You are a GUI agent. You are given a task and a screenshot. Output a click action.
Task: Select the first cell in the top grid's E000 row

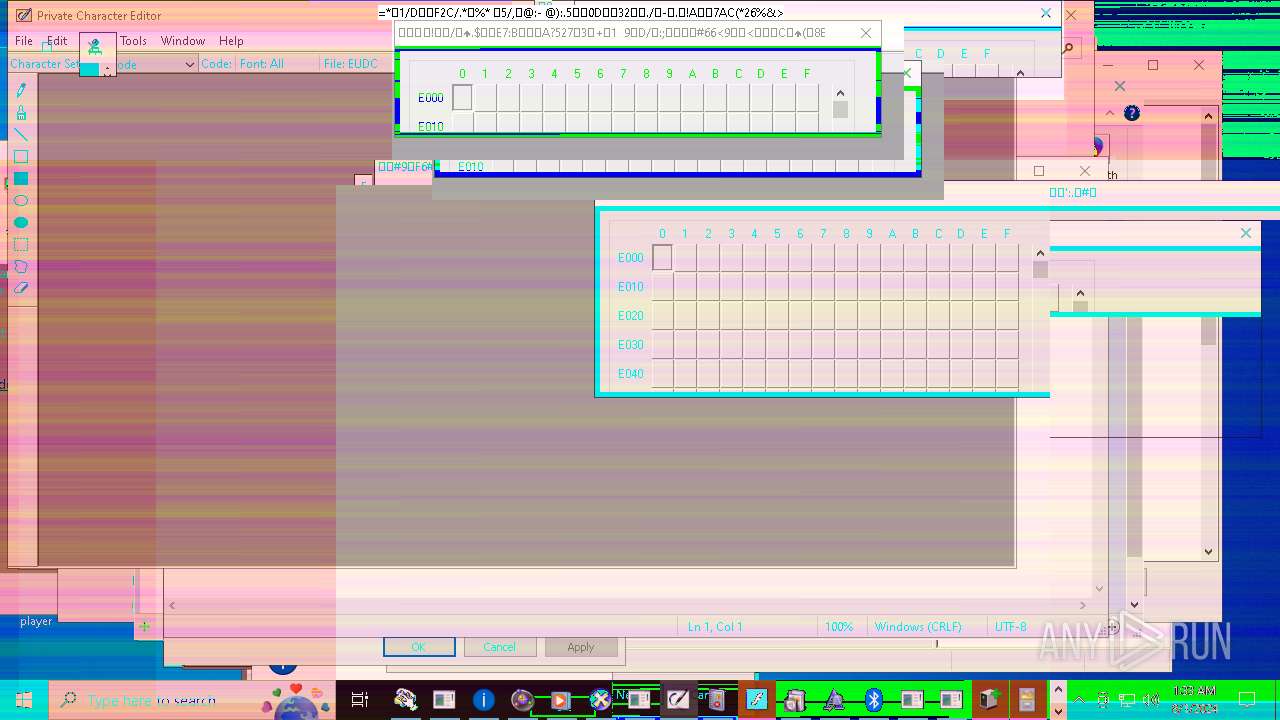(462, 97)
